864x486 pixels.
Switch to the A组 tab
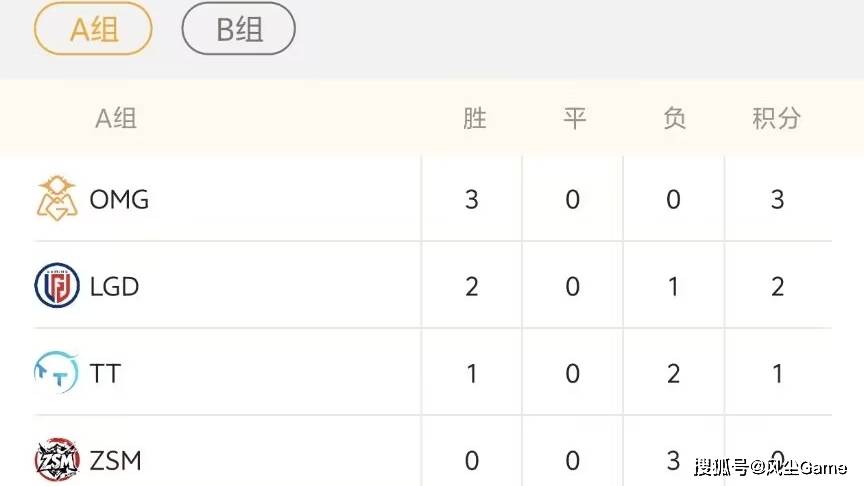(93, 29)
